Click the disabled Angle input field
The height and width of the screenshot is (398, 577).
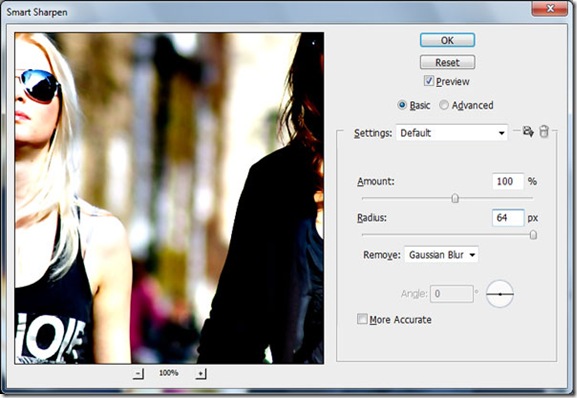point(452,294)
